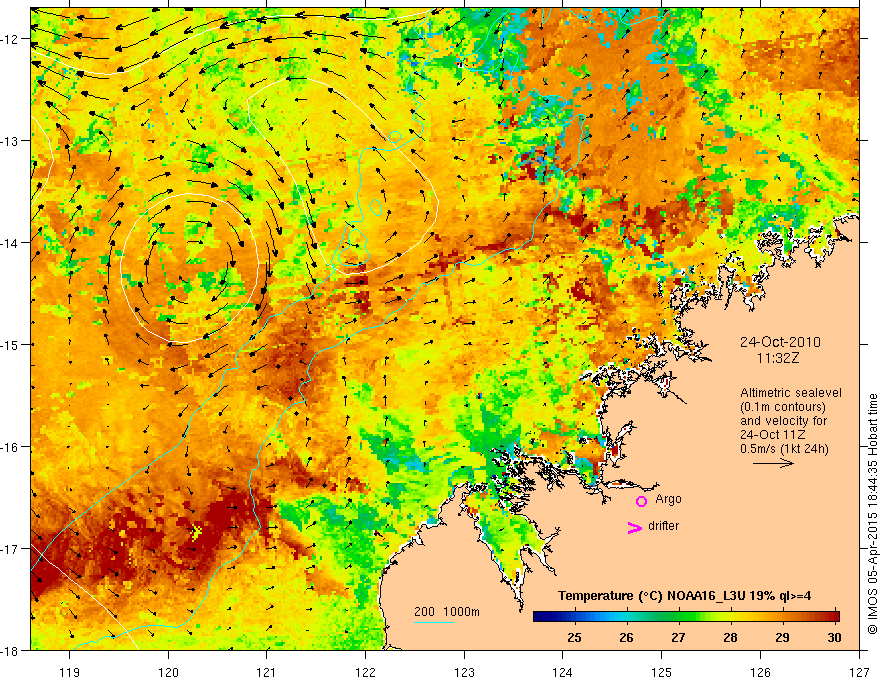This screenshot has width=880, height=680.
Task: Click the latitude axis label -16
Action: click(x=11, y=447)
